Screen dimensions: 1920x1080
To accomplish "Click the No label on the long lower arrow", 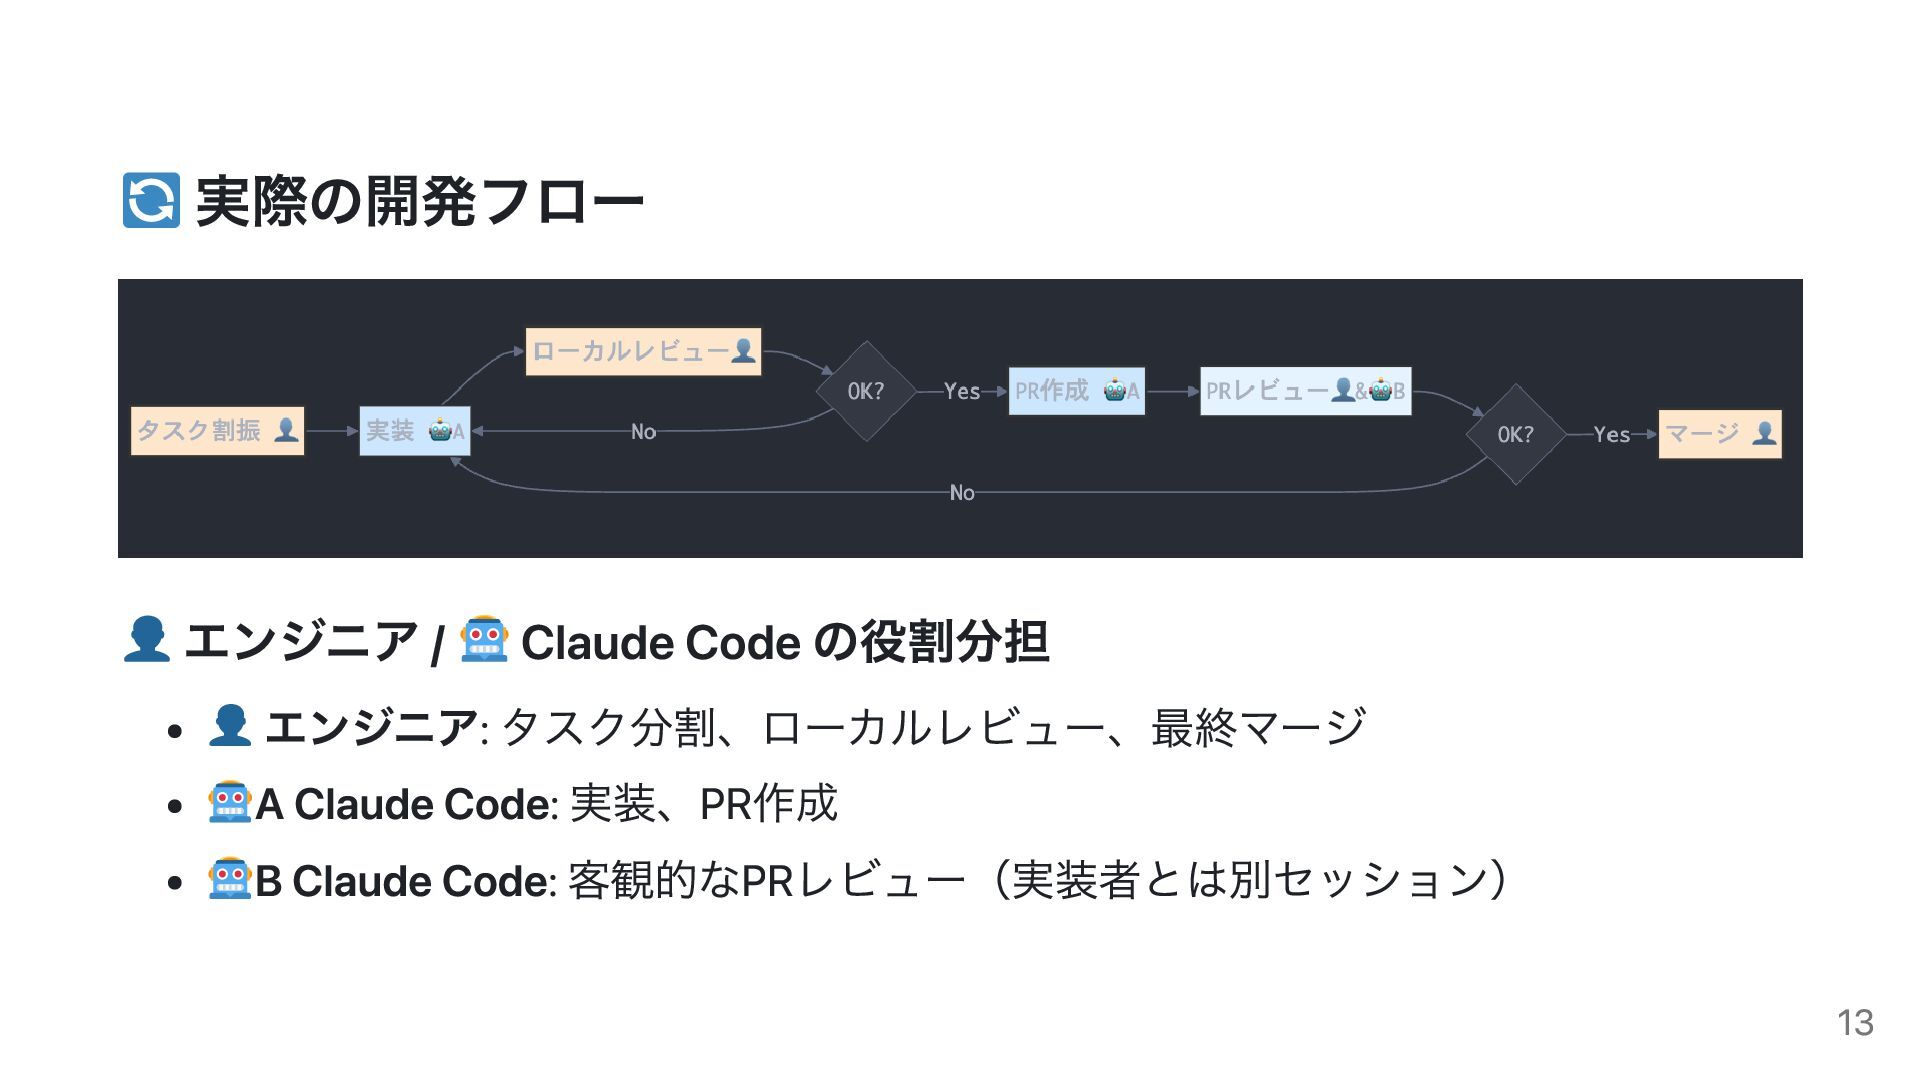I will pyautogui.click(x=962, y=493).
